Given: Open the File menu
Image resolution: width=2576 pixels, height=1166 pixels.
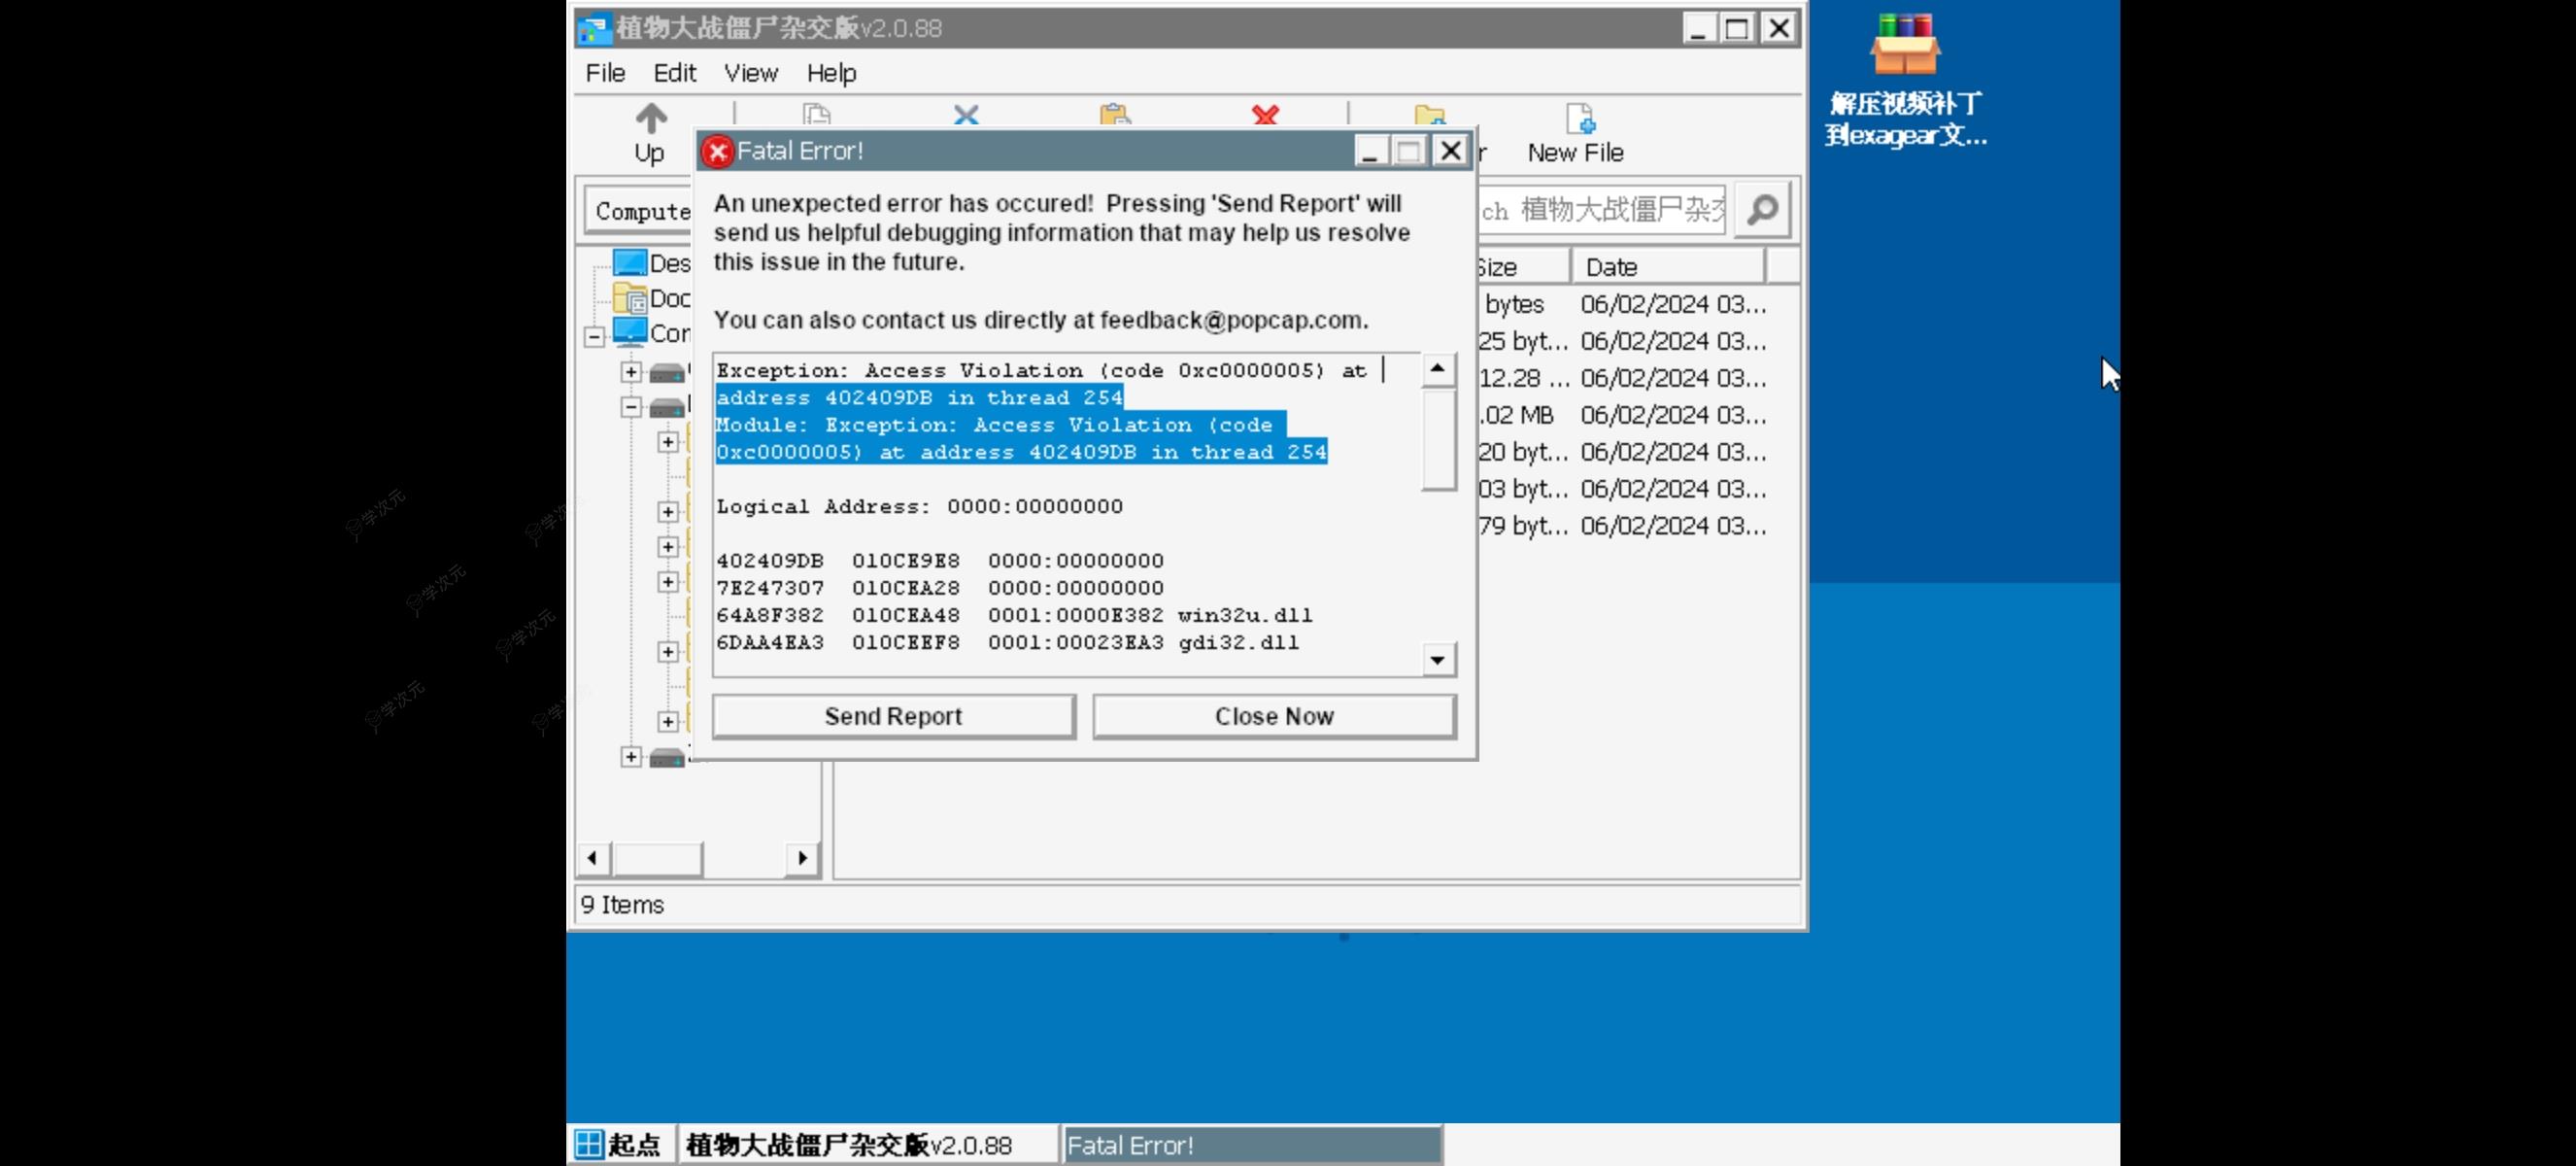Looking at the screenshot, I should coord(605,73).
